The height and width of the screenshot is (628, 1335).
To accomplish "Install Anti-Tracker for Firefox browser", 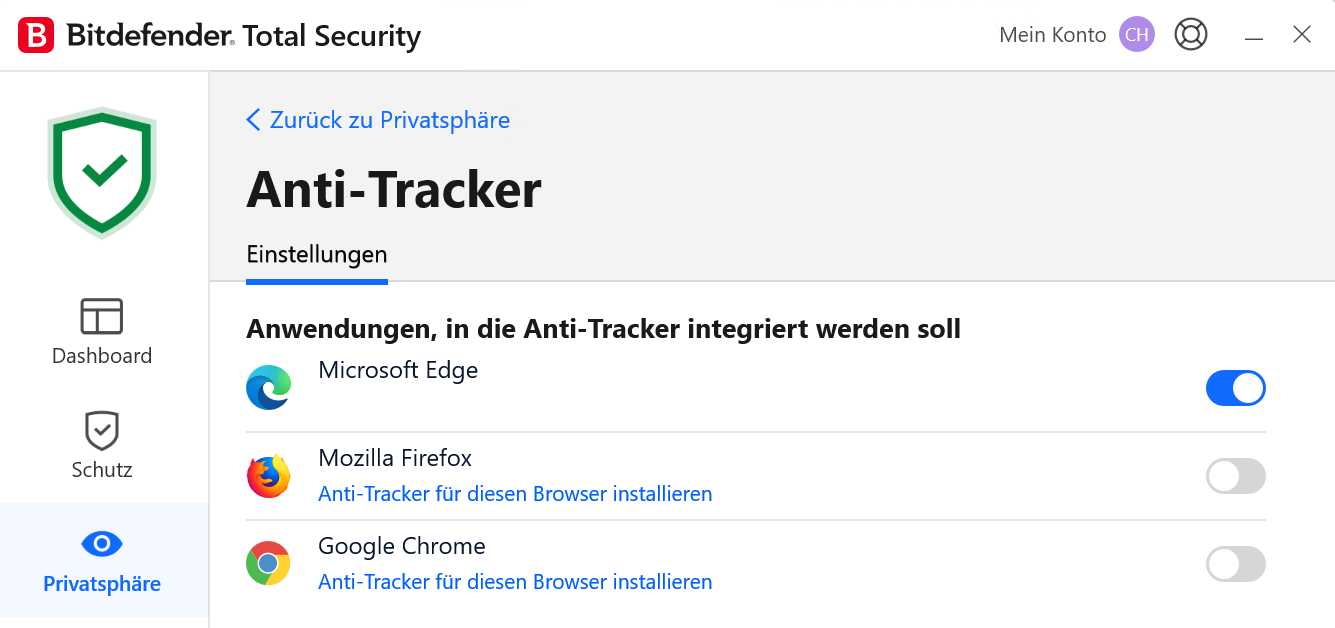I will coord(515,493).
